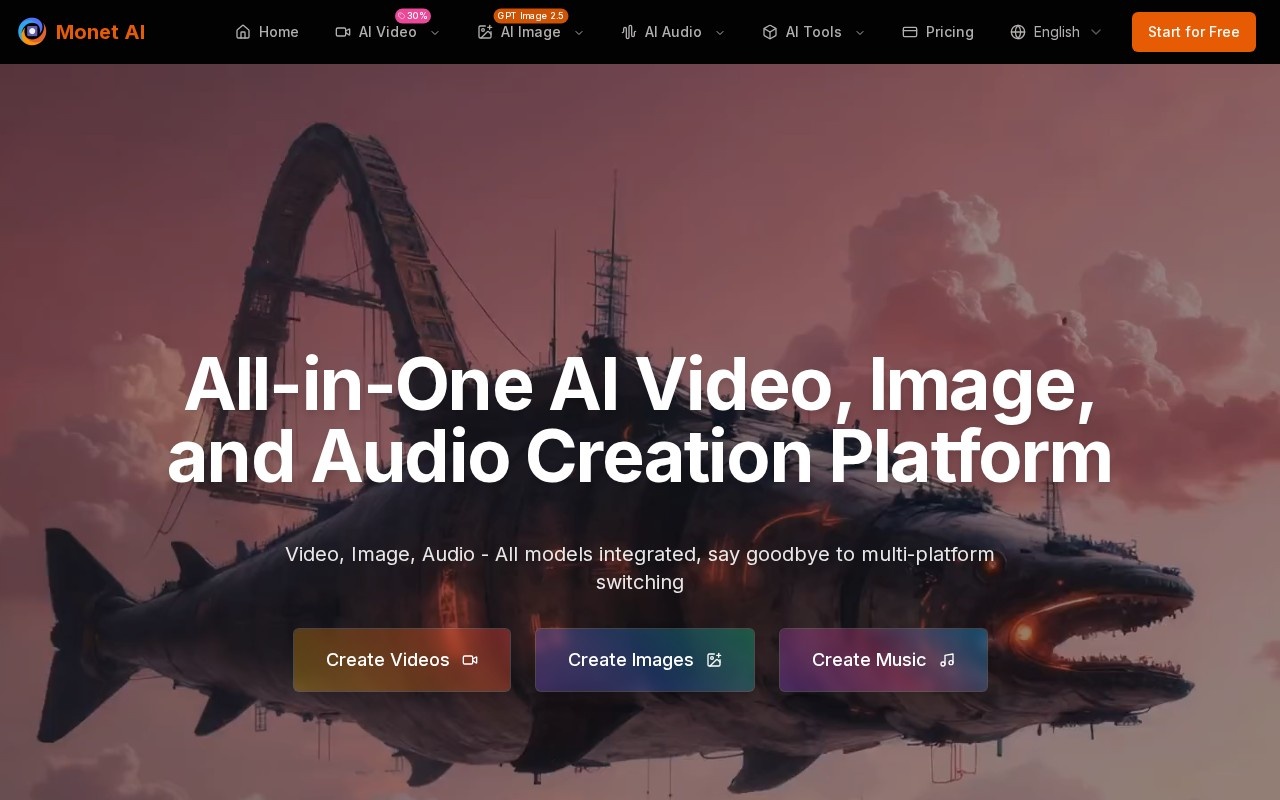
Task: Expand the AI Tools dropdown chevron
Action: point(860,32)
